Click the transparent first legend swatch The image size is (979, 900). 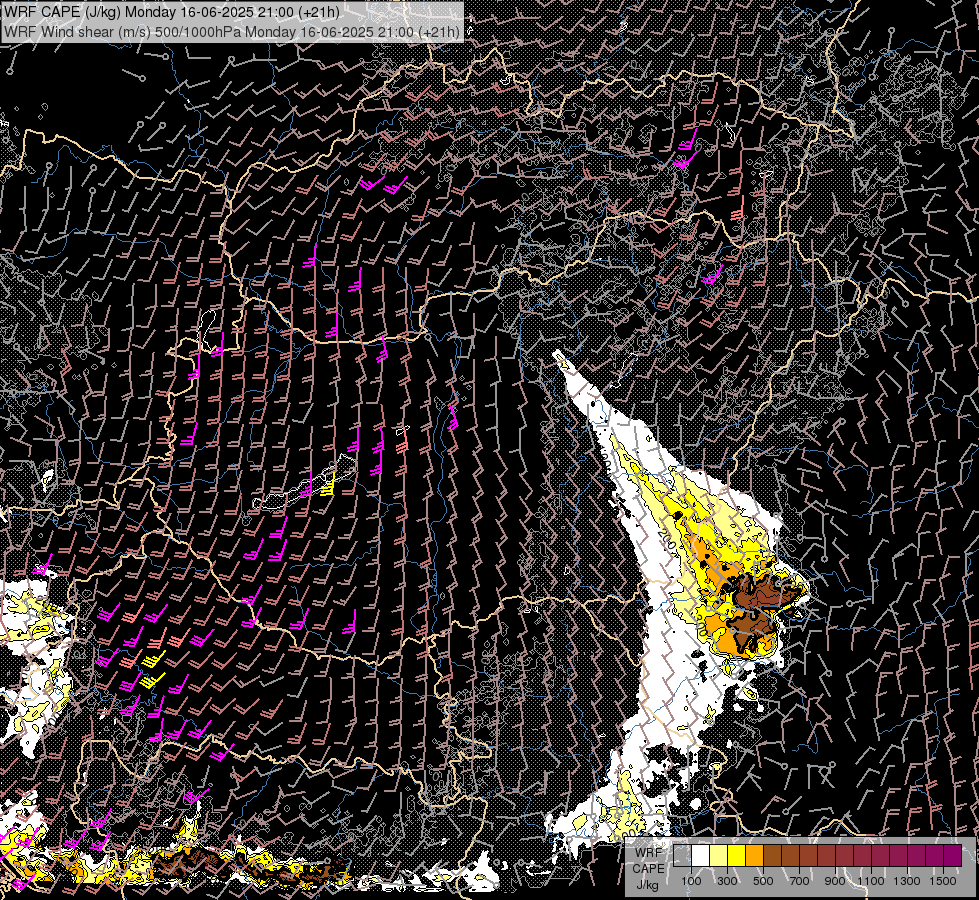pos(682,856)
